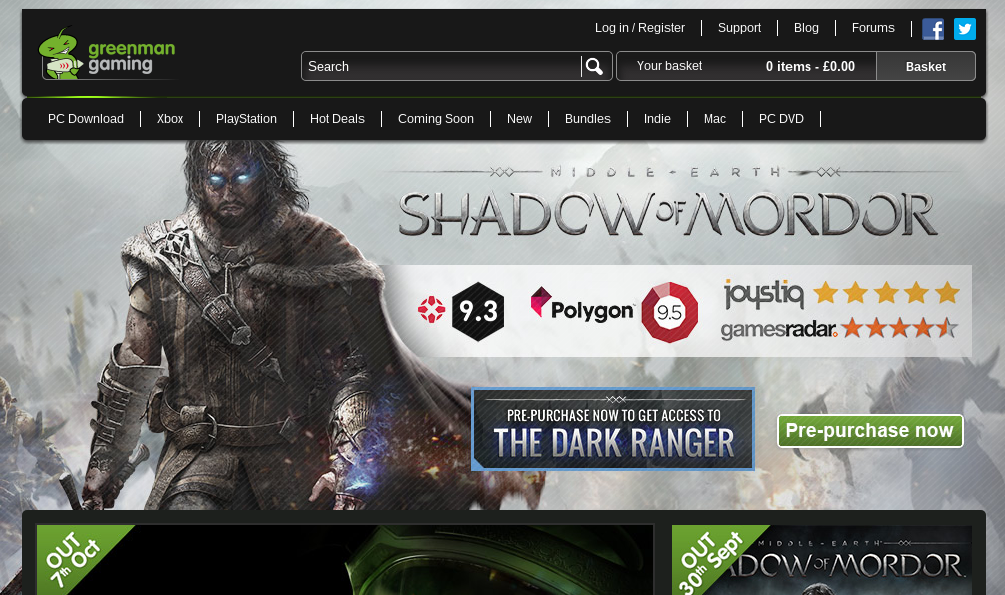
Task: Visit the Blog link
Action: coord(806,28)
